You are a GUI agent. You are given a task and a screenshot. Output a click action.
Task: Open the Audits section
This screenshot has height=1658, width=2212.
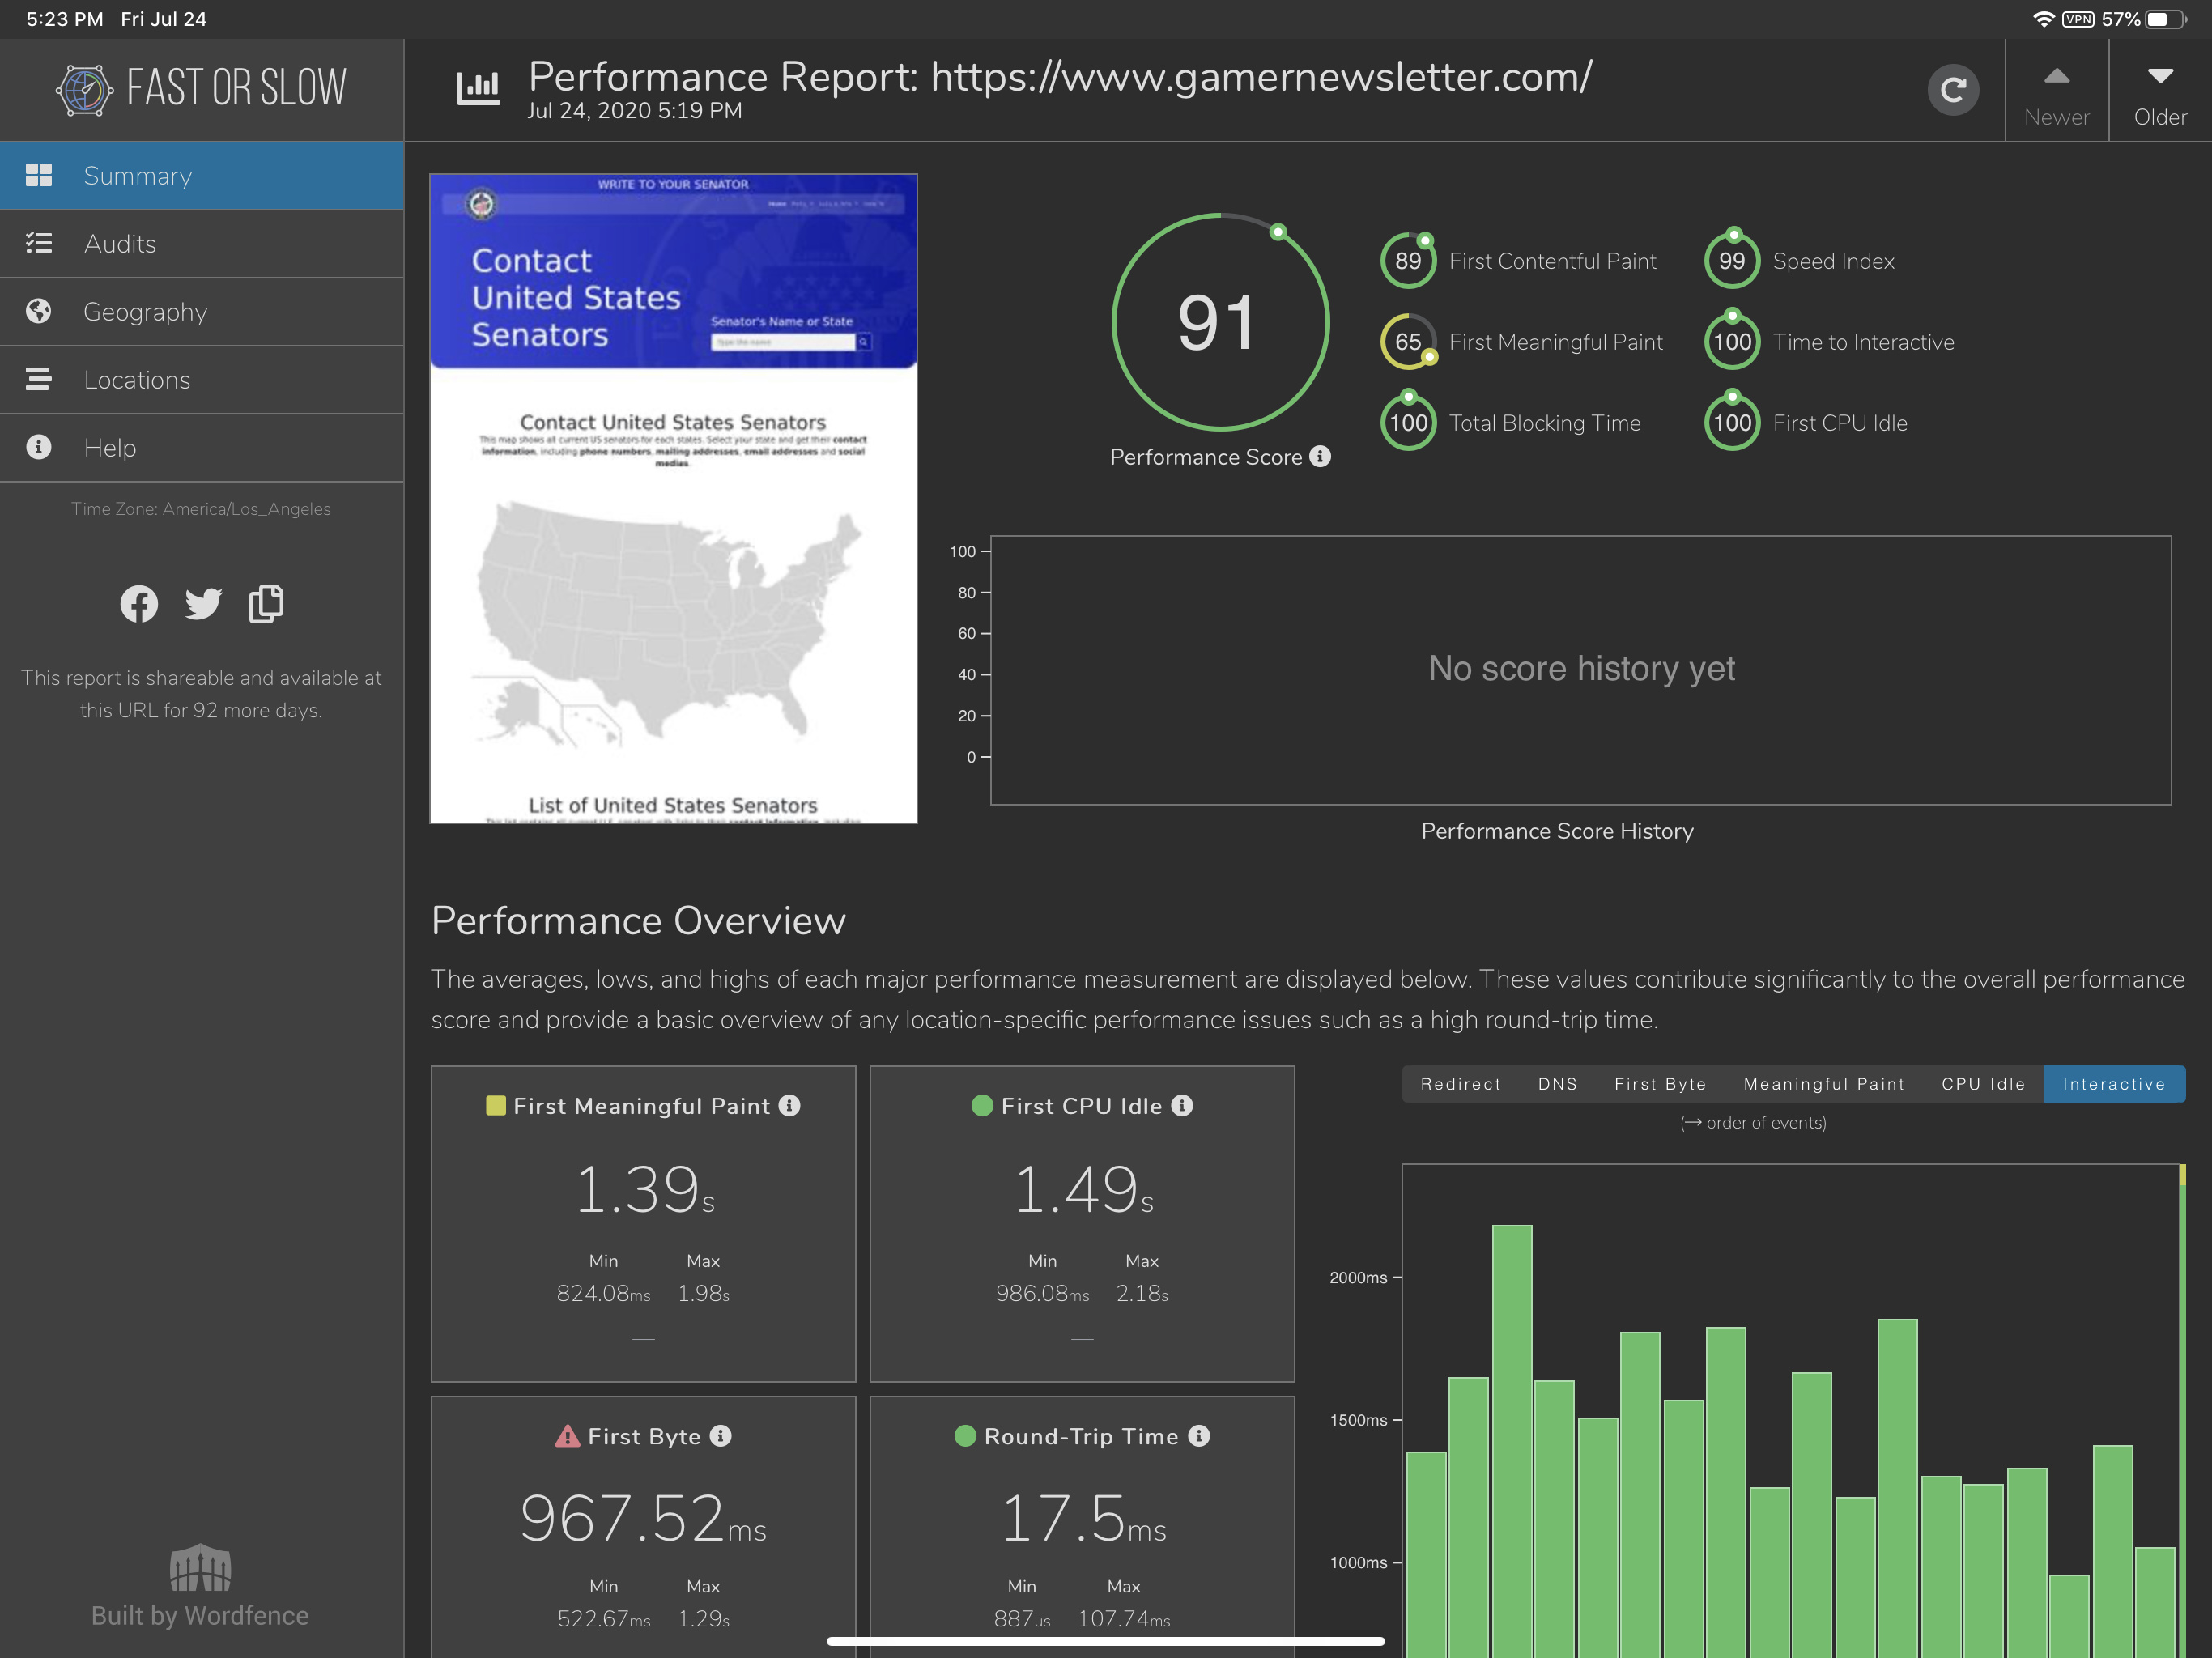tap(202, 244)
